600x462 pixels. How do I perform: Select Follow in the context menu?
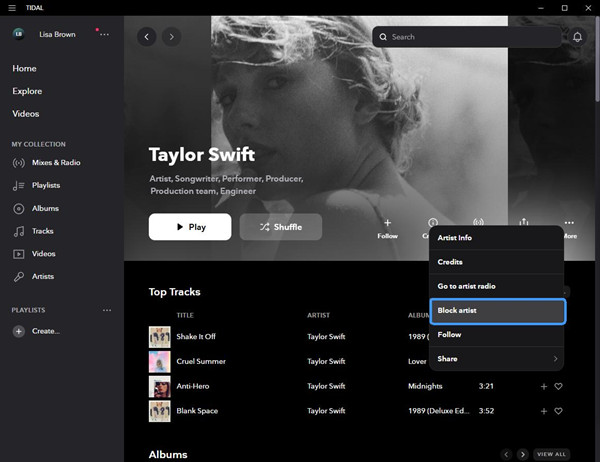497,335
